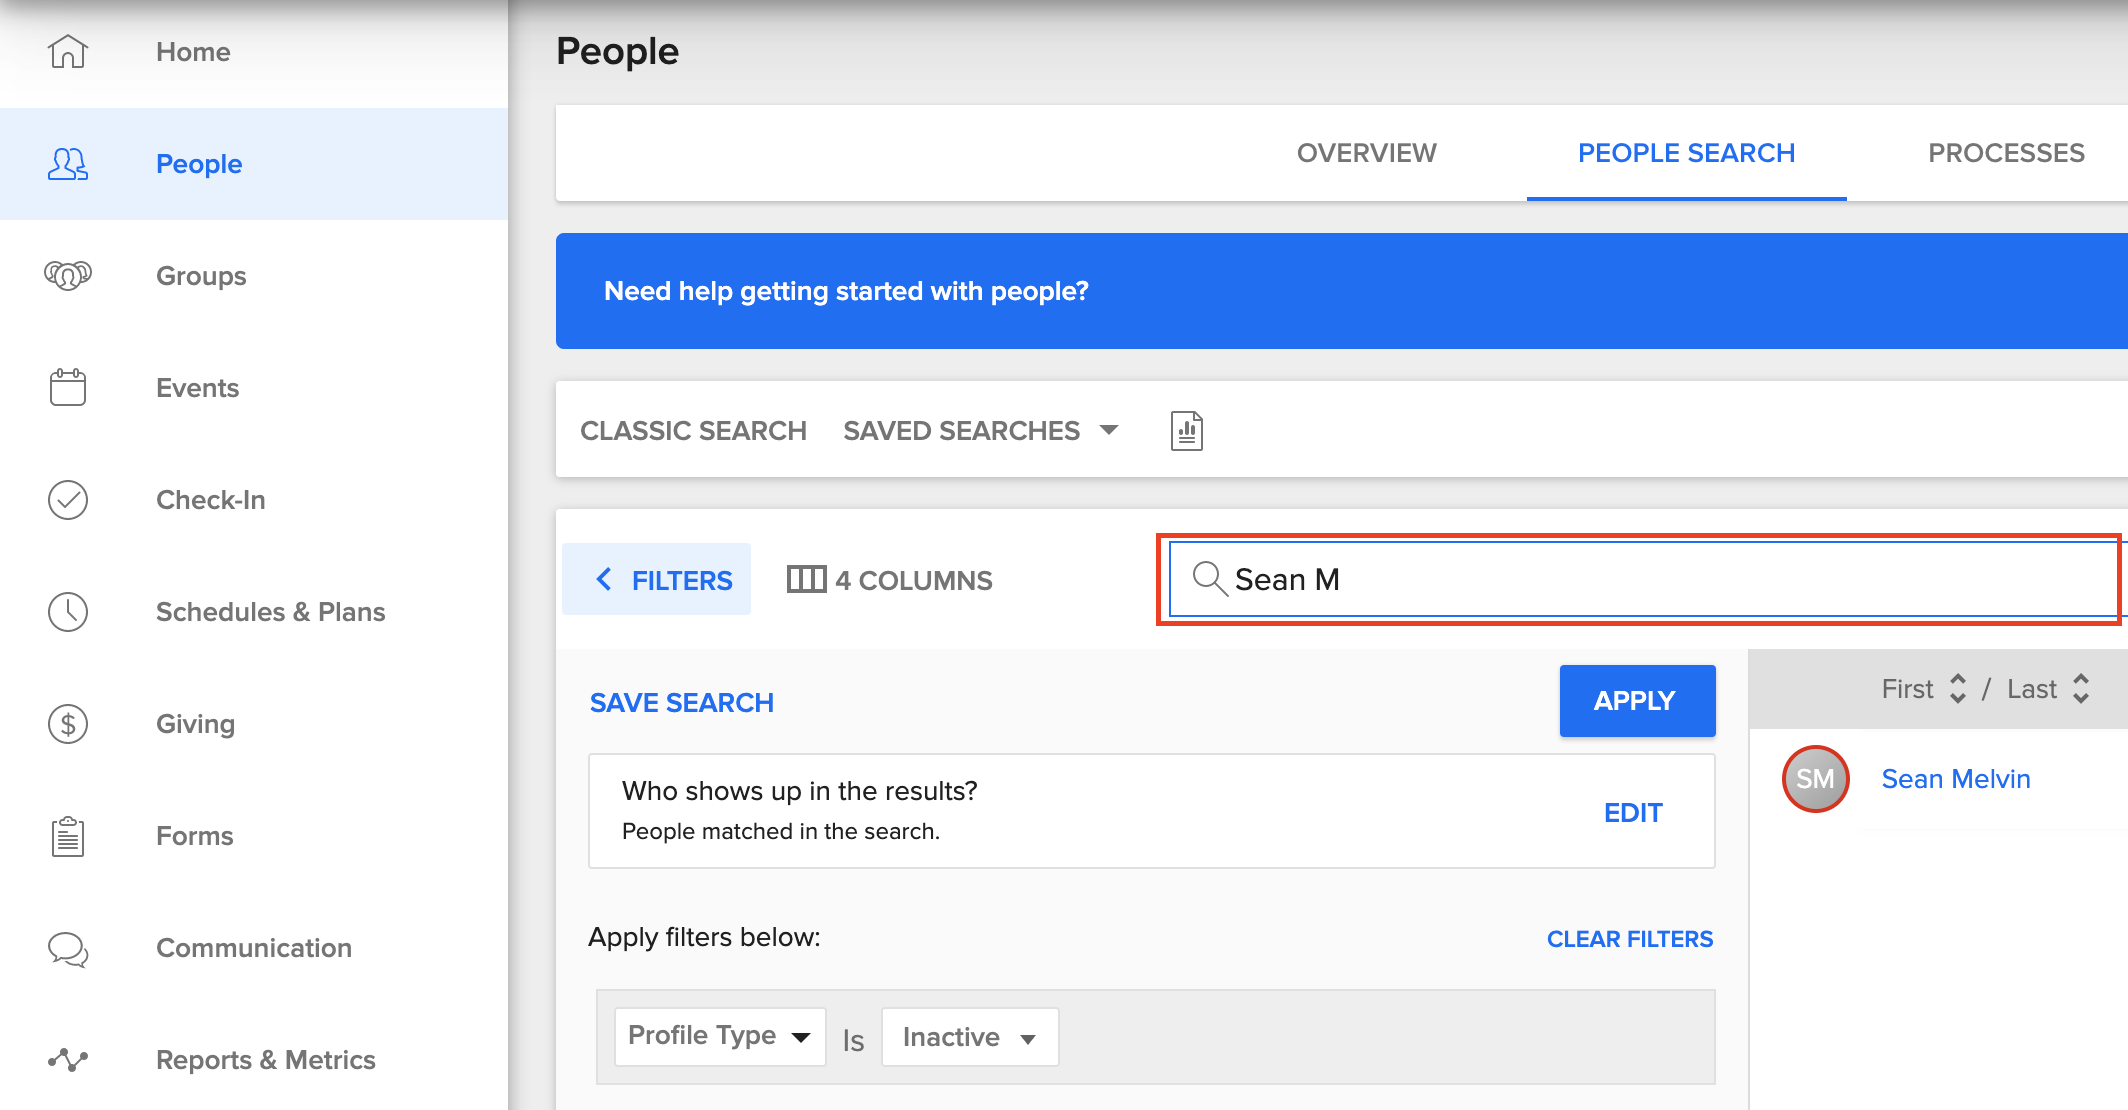
Task: Collapse the Filters panel
Action: coord(657,580)
